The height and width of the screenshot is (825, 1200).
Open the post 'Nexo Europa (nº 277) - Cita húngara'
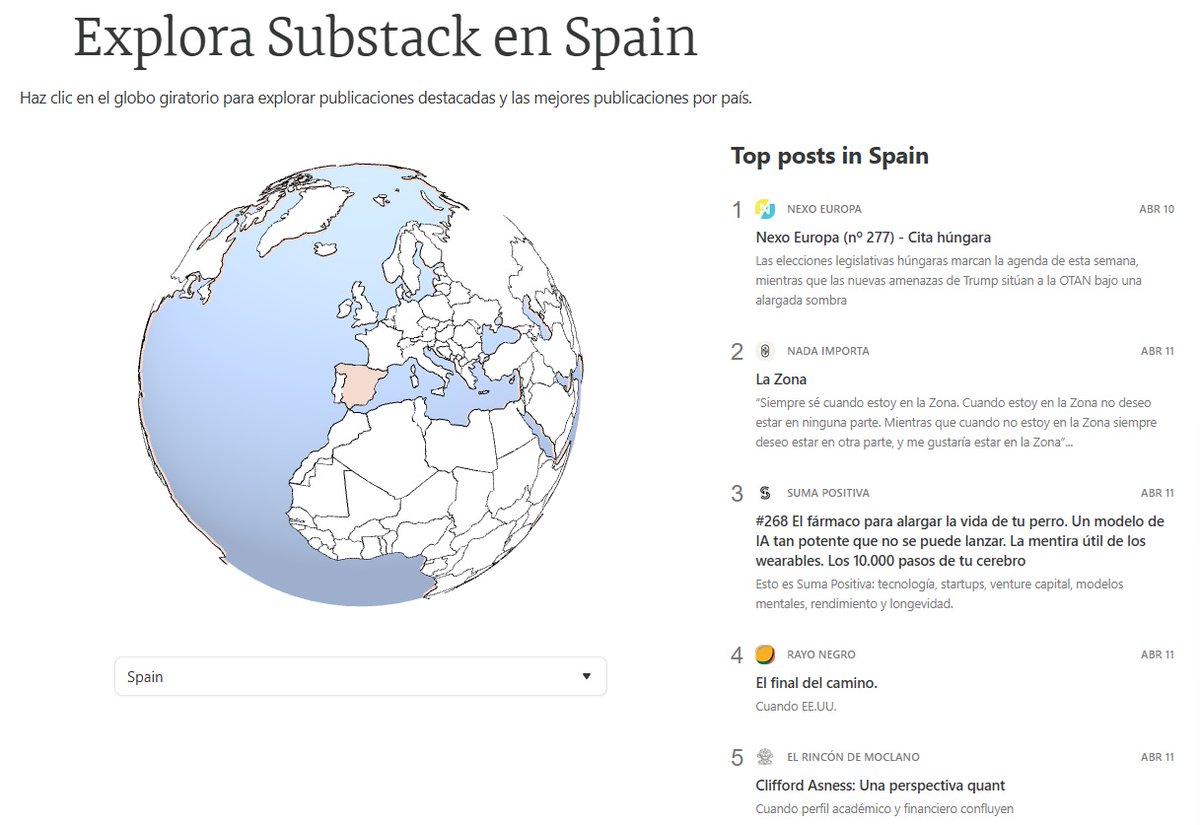(x=873, y=237)
